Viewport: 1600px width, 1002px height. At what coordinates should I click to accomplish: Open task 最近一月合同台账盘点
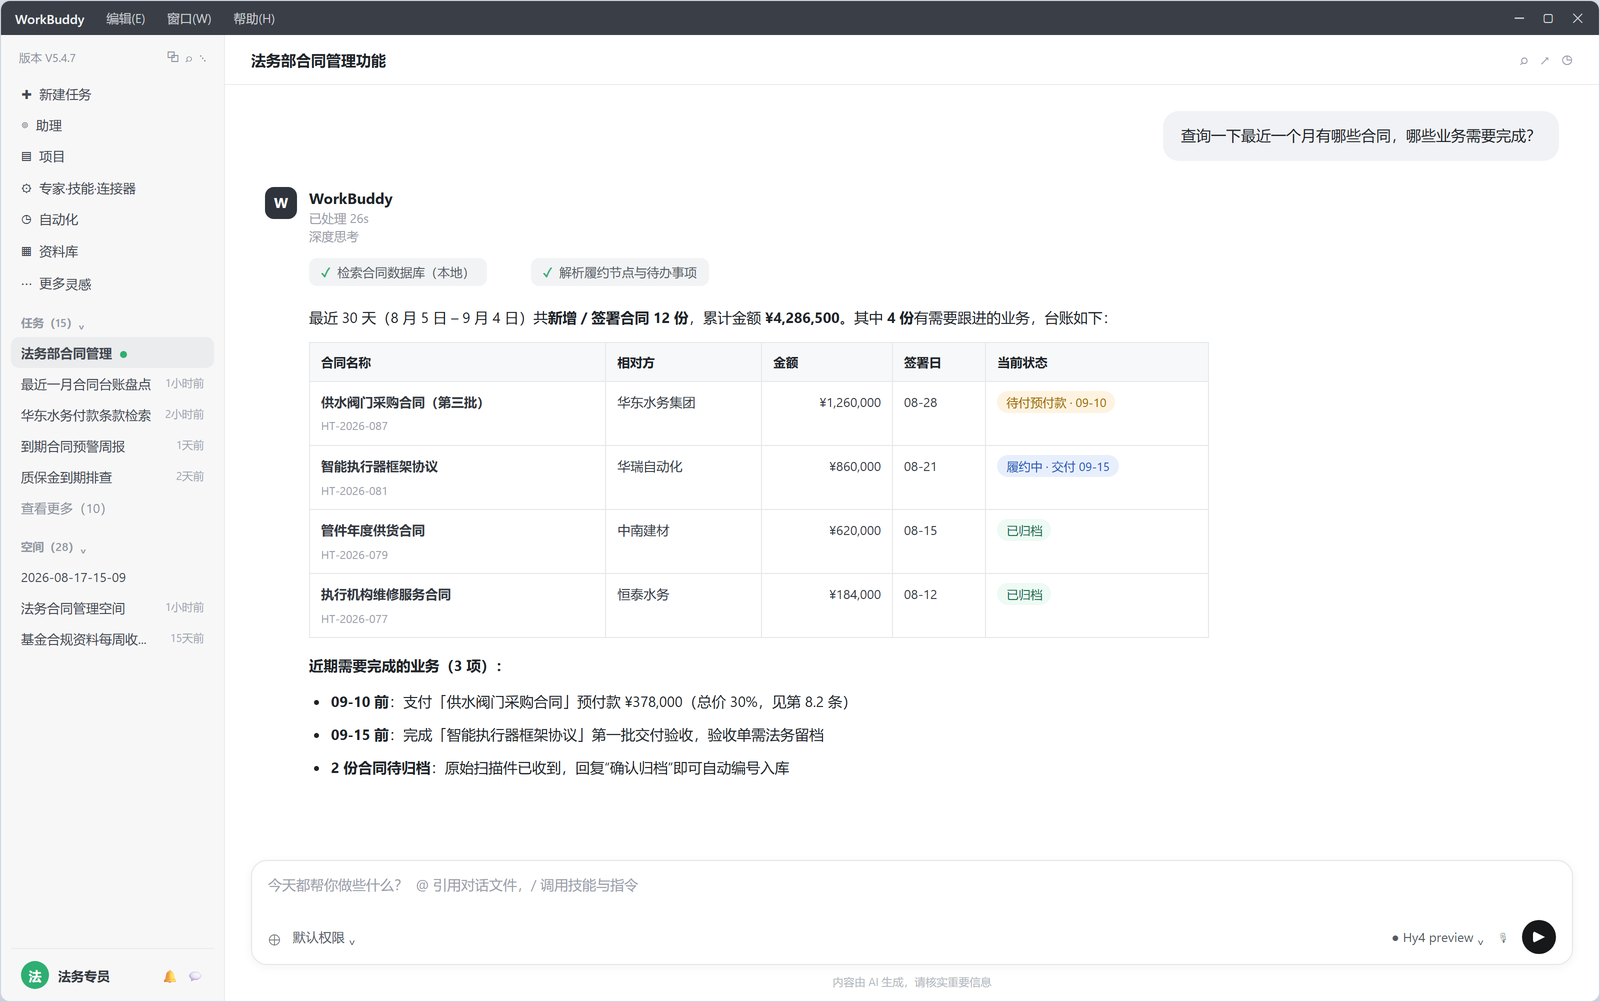(112, 384)
